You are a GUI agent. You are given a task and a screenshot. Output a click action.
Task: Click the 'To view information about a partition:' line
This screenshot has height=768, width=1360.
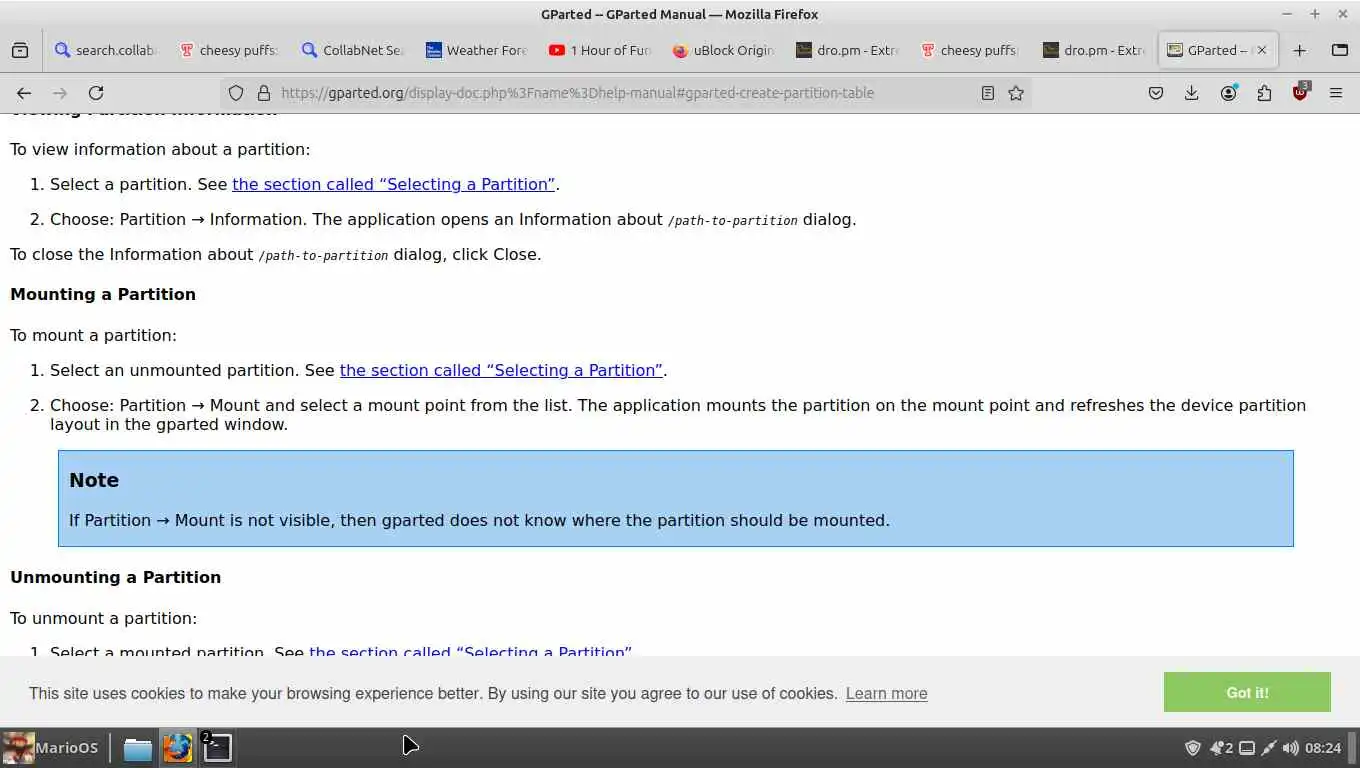(x=160, y=149)
